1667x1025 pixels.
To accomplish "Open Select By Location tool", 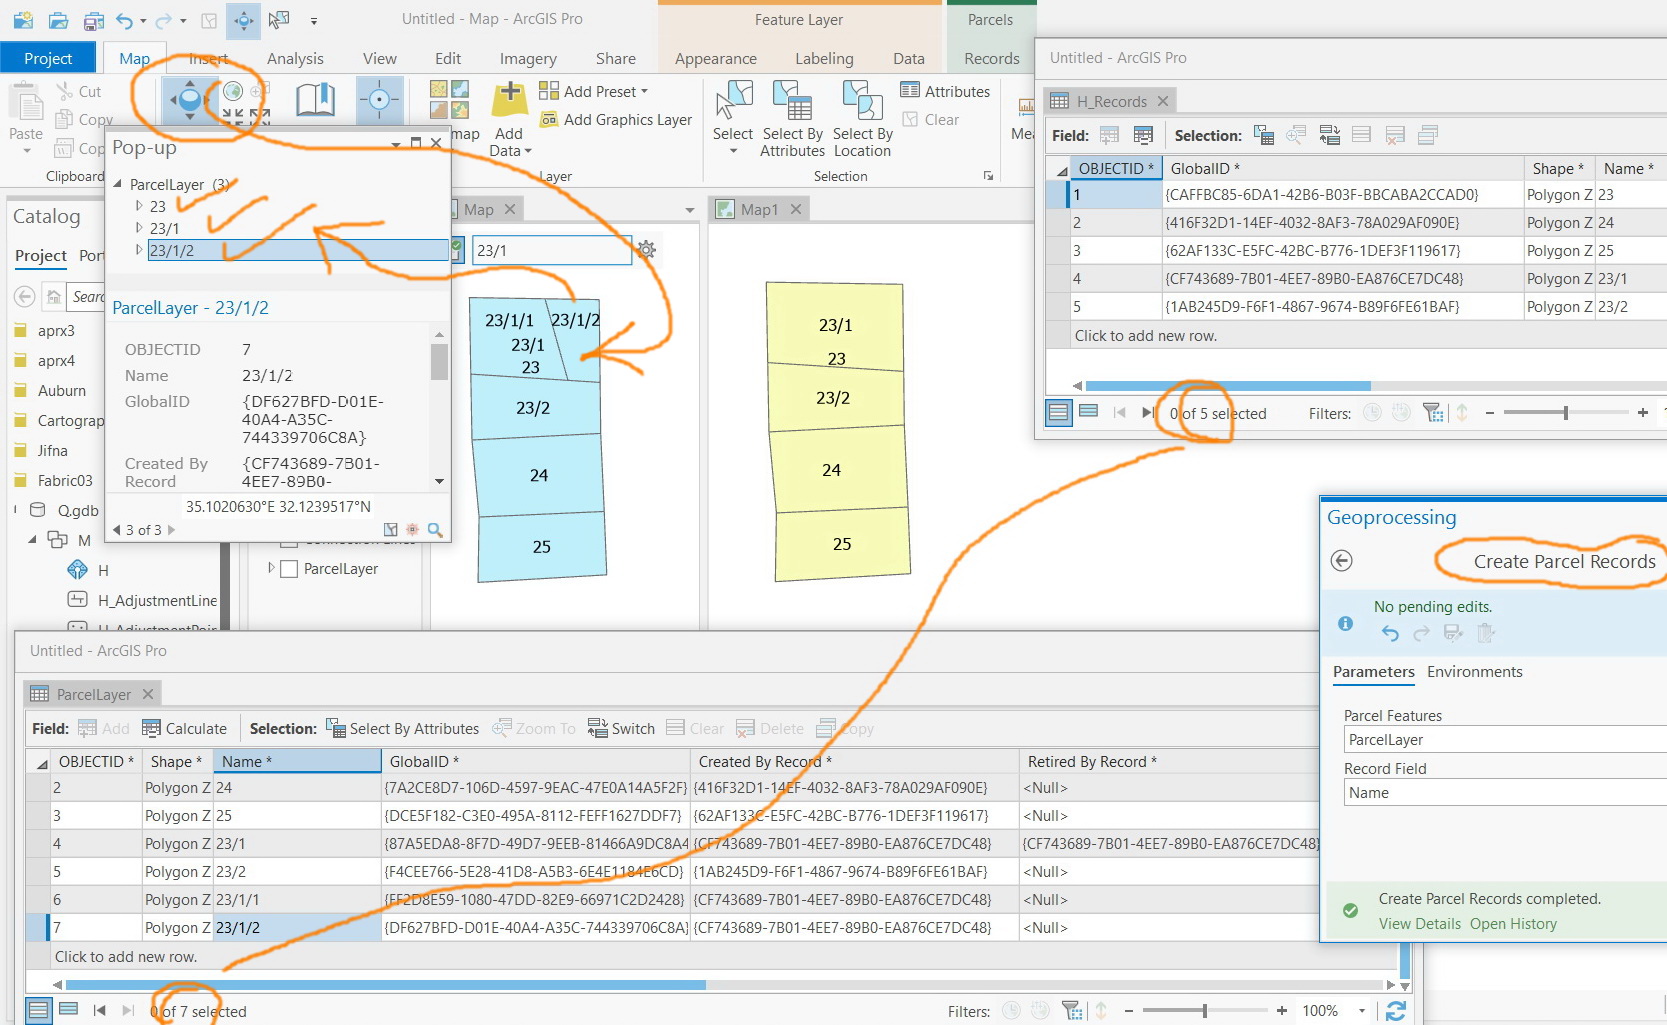I will click(x=861, y=120).
